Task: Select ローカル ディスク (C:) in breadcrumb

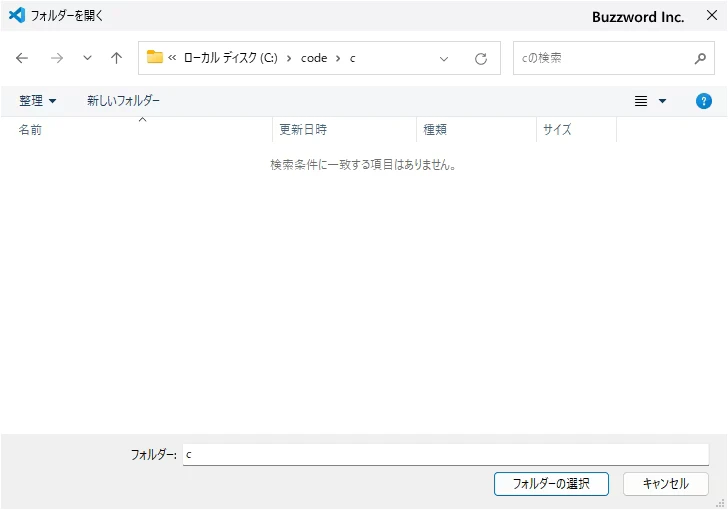Action: pyautogui.click(x=231, y=58)
